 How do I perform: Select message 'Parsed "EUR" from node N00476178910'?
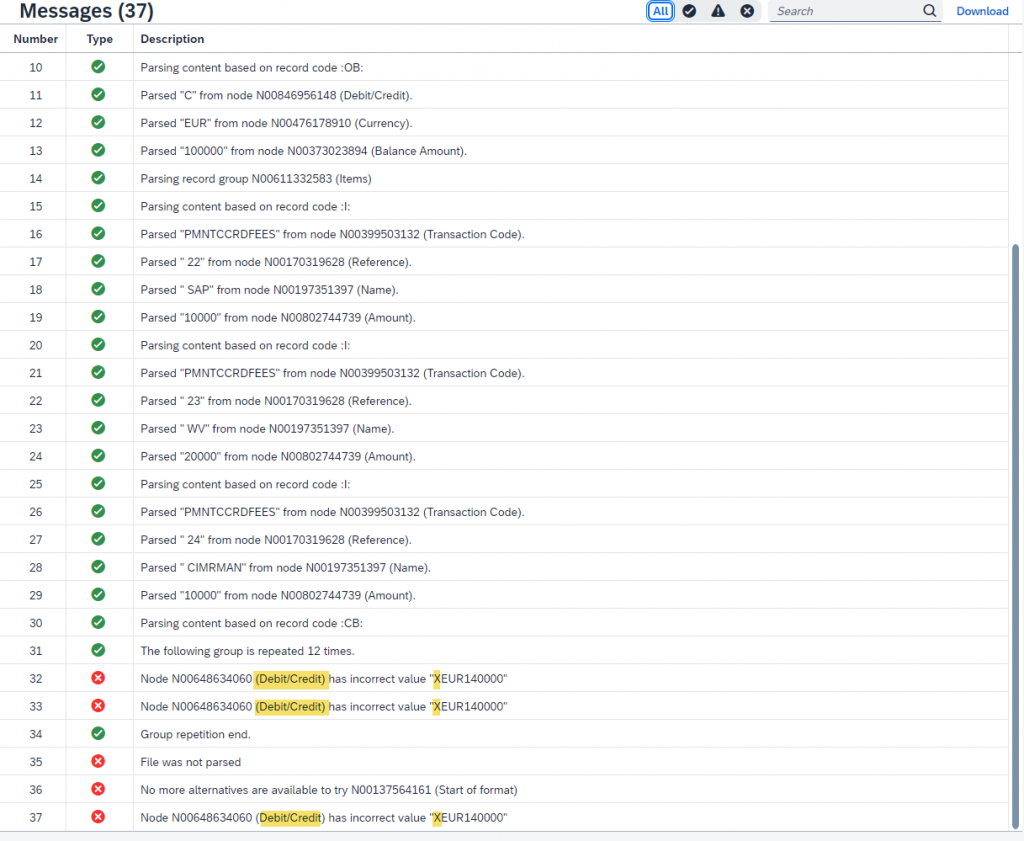tap(276, 123)
